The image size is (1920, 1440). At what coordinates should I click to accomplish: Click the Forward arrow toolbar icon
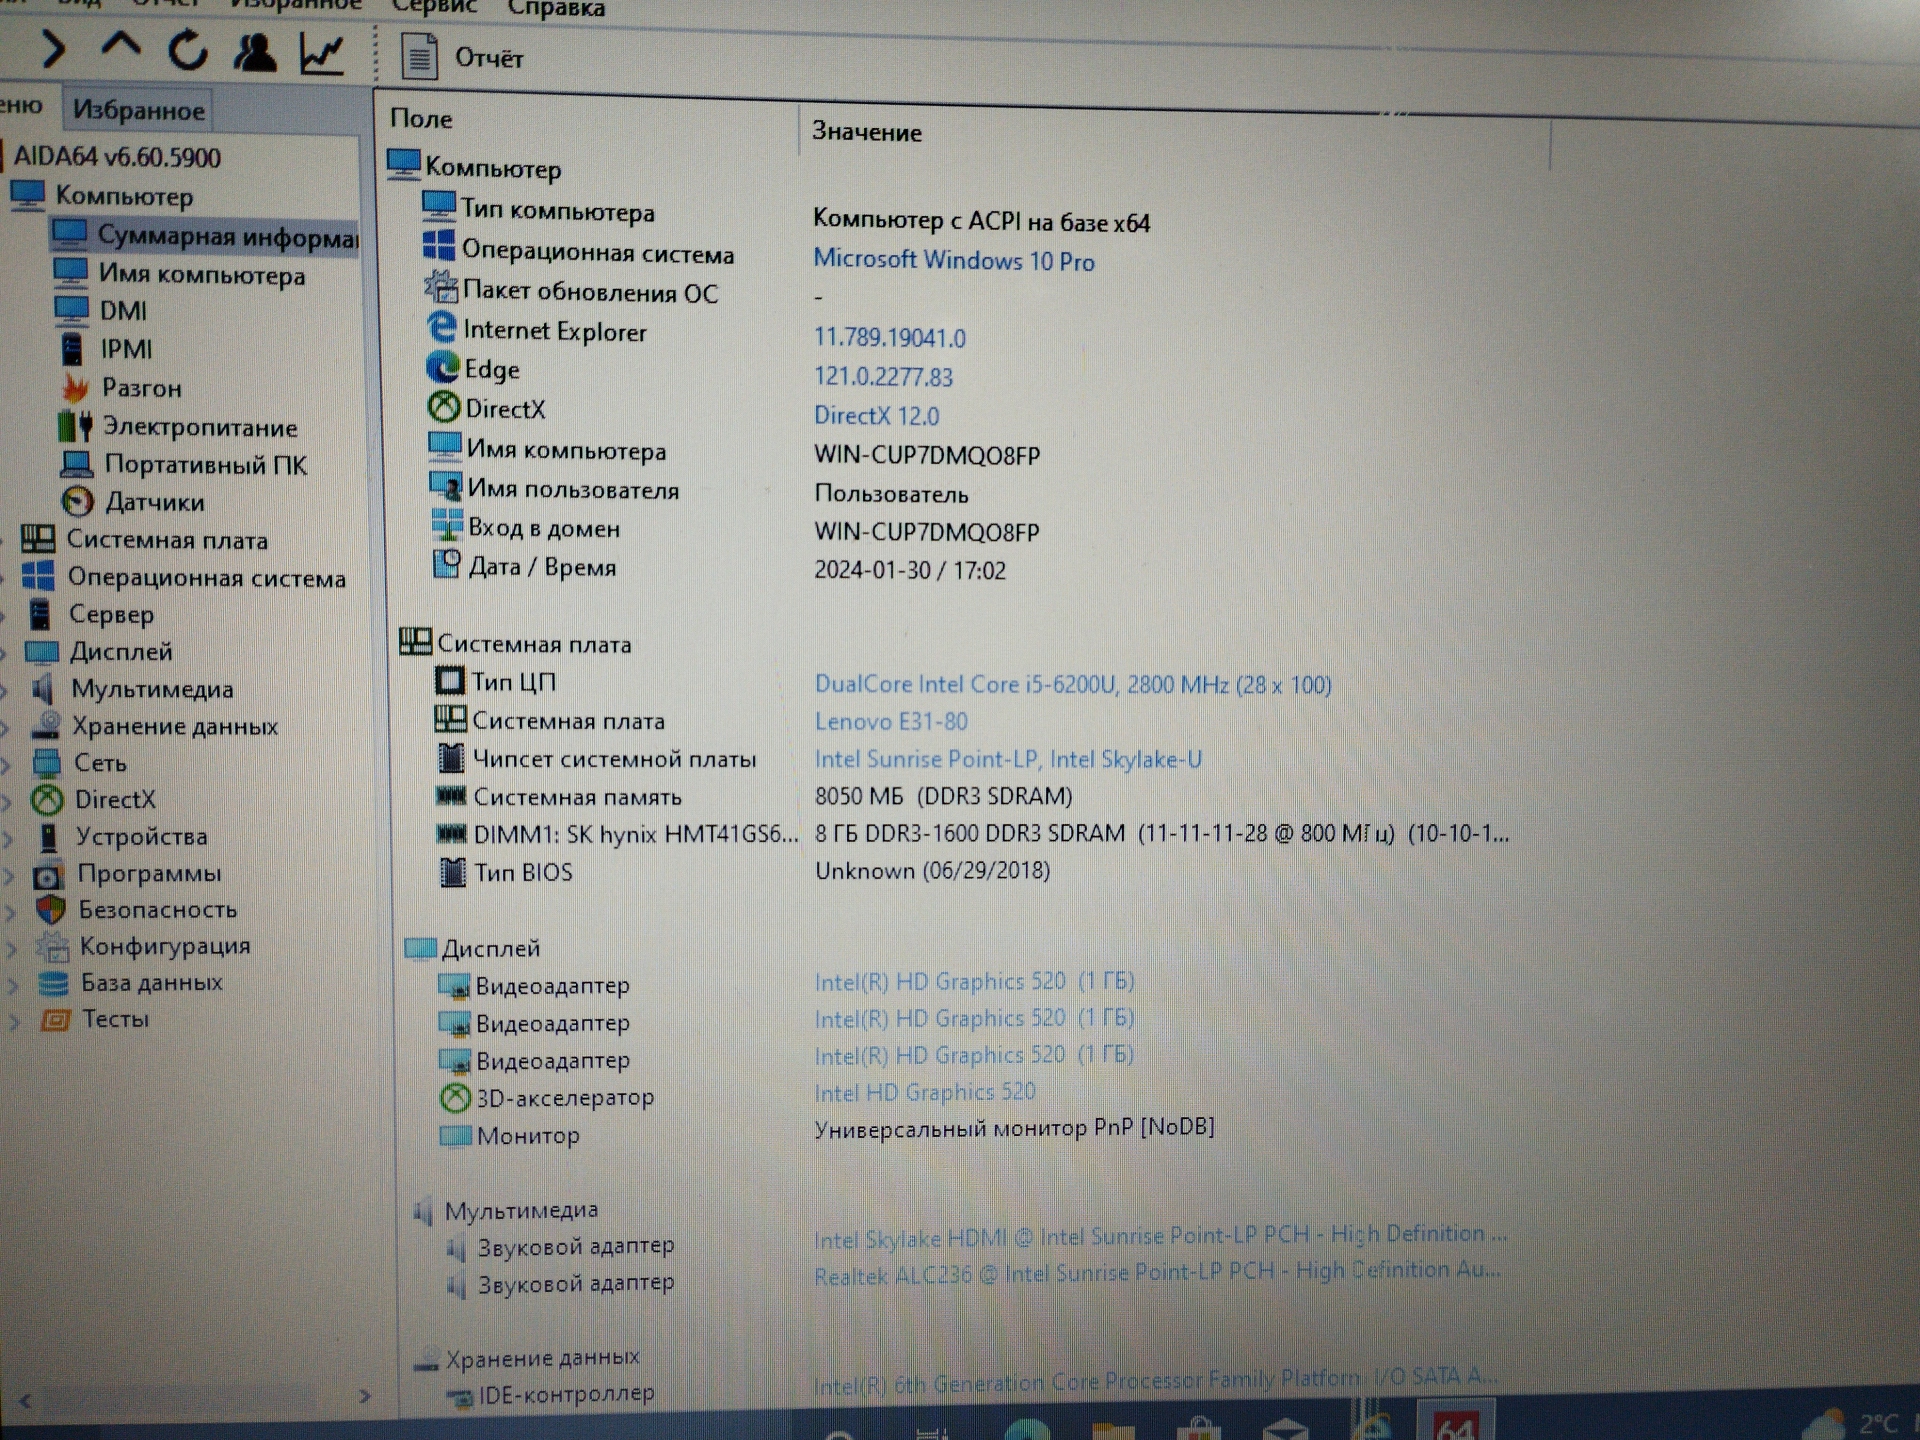click(54, 49)
